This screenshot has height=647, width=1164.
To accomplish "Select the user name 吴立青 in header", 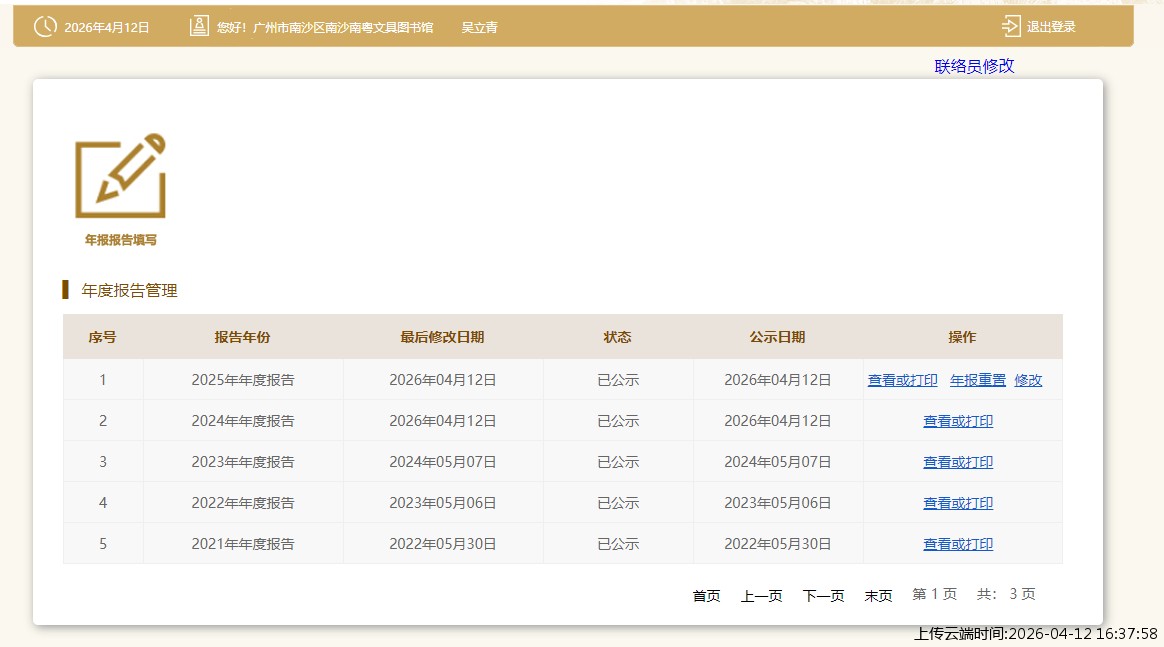I will [479, 27].
